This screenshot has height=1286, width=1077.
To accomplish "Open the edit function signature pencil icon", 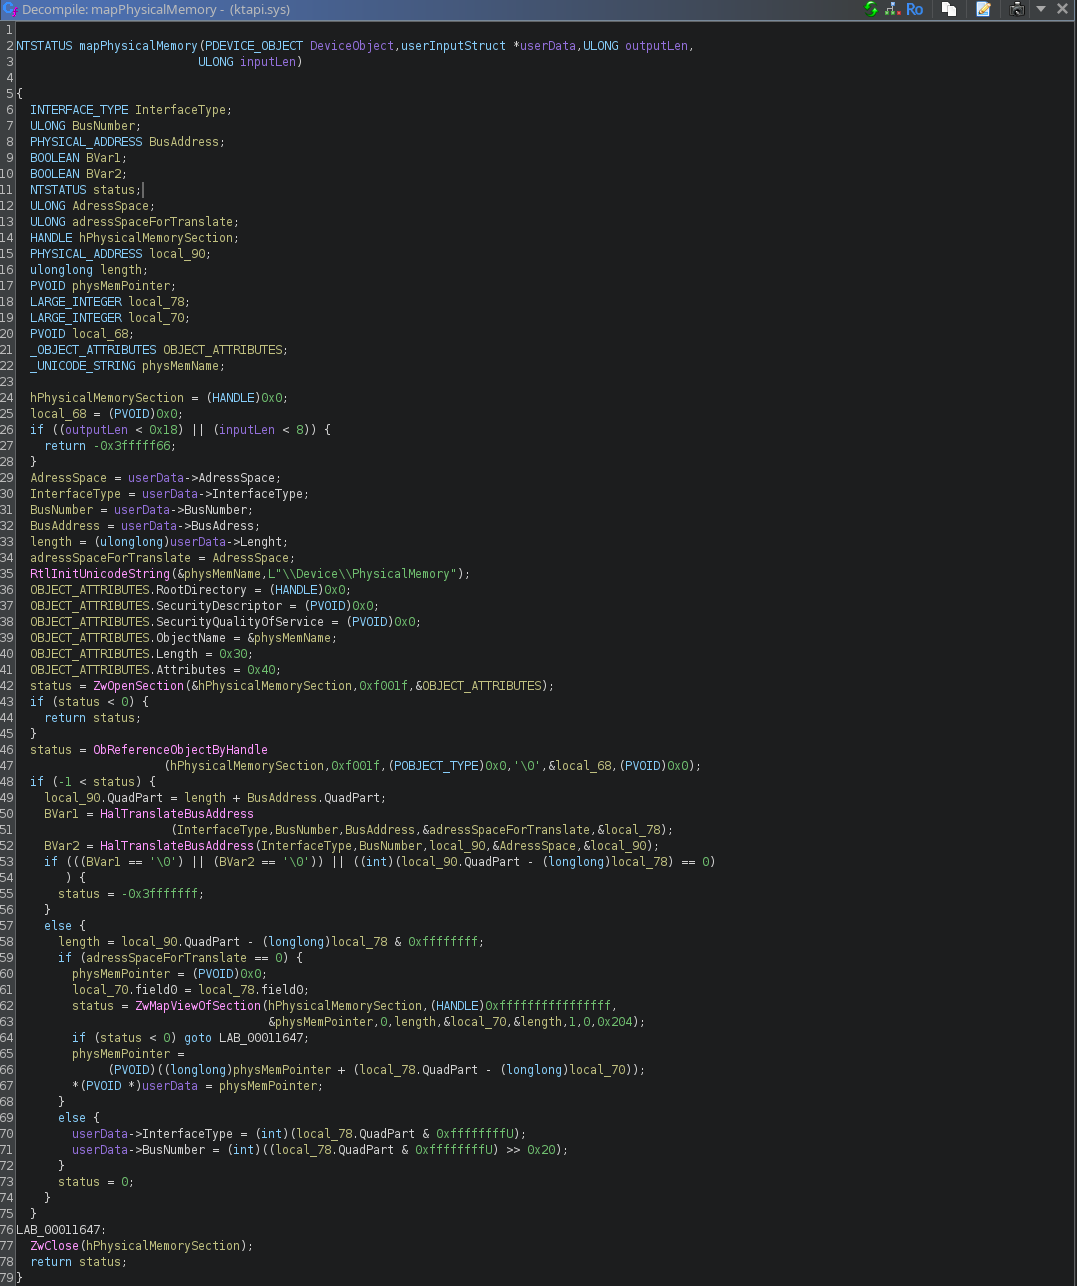I will point(984,9).
